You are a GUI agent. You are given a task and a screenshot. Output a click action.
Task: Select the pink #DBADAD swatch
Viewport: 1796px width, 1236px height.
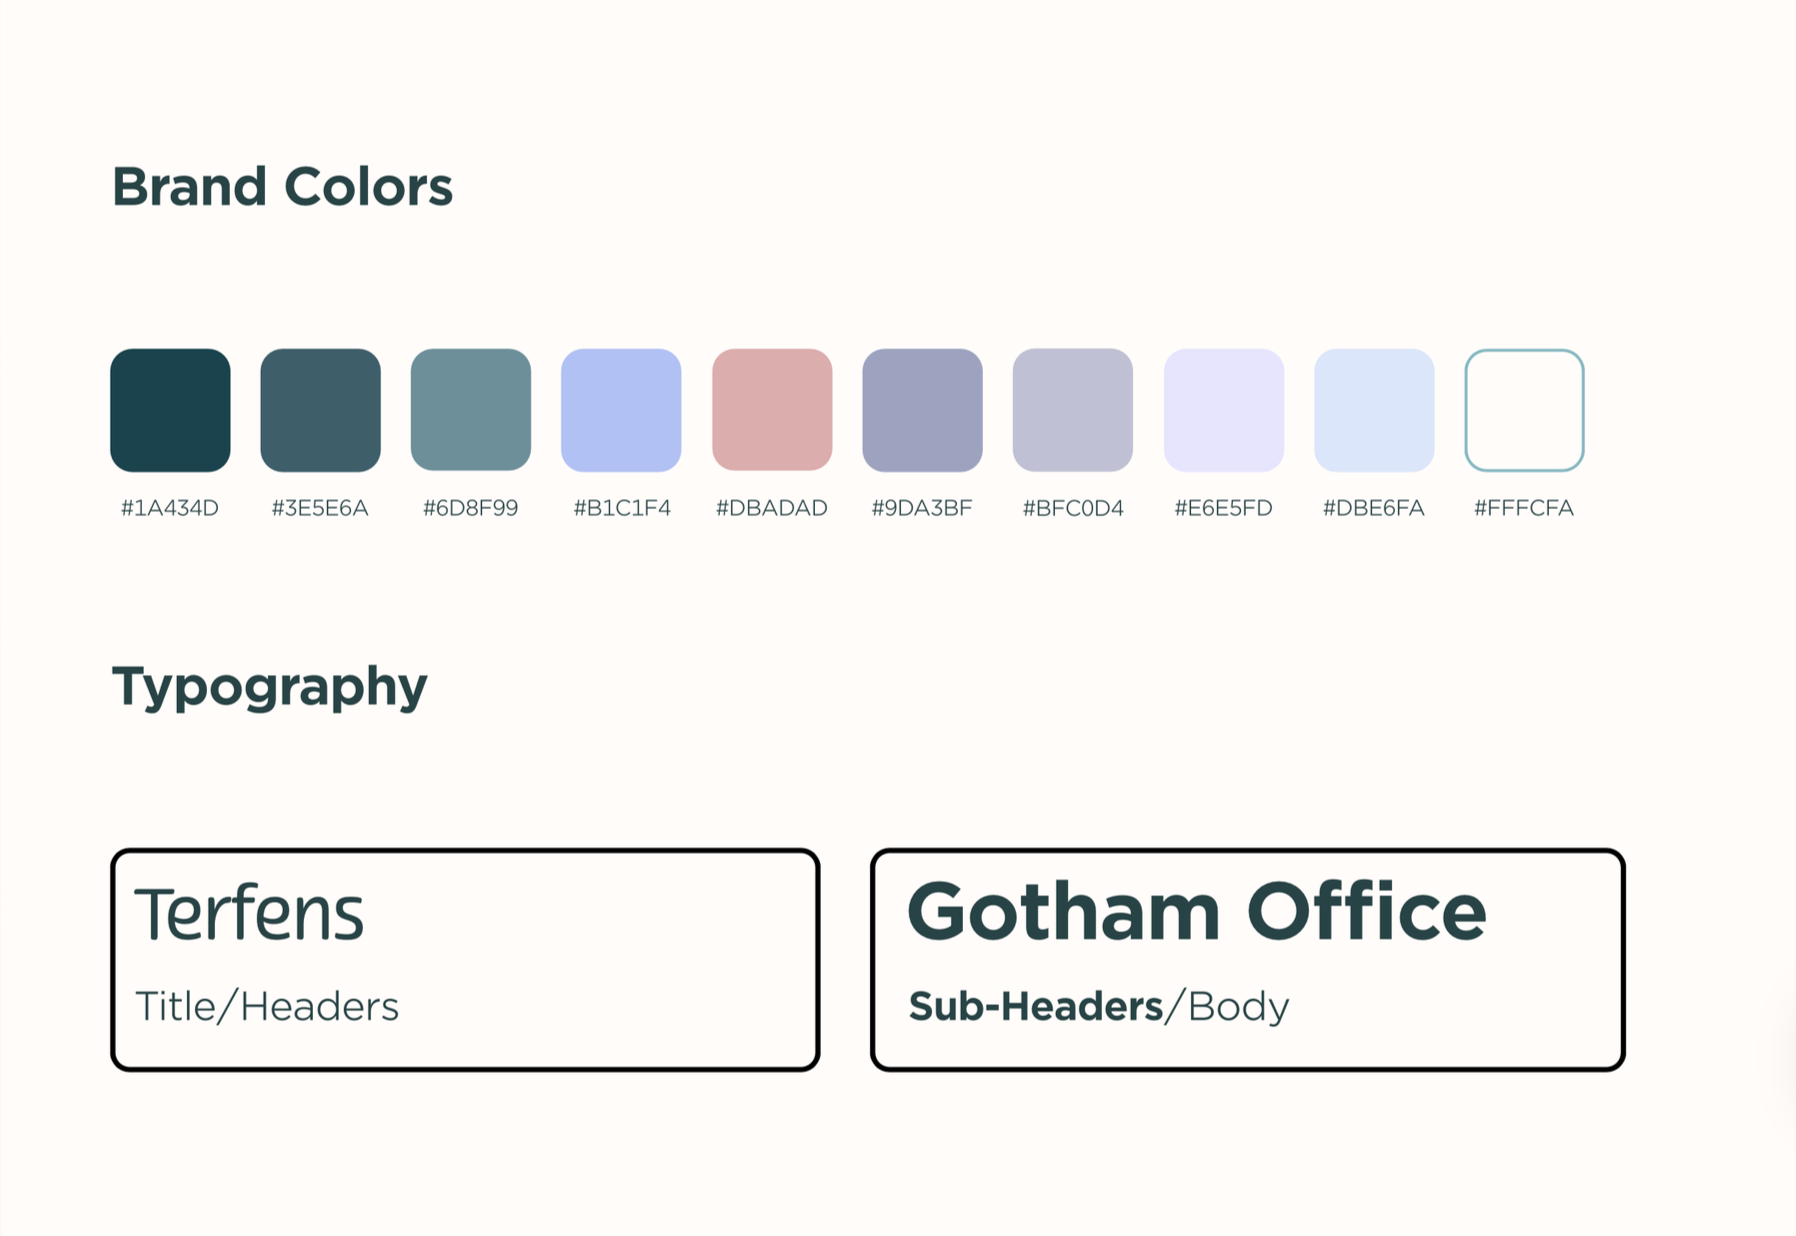(x=772, y=410)
